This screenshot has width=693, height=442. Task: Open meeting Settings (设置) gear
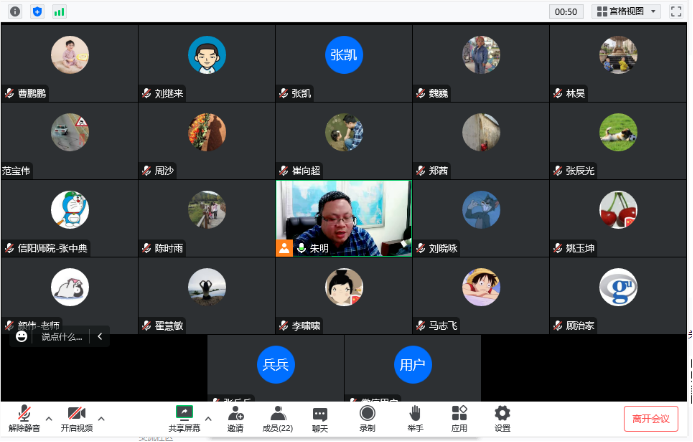pos(502,416)
